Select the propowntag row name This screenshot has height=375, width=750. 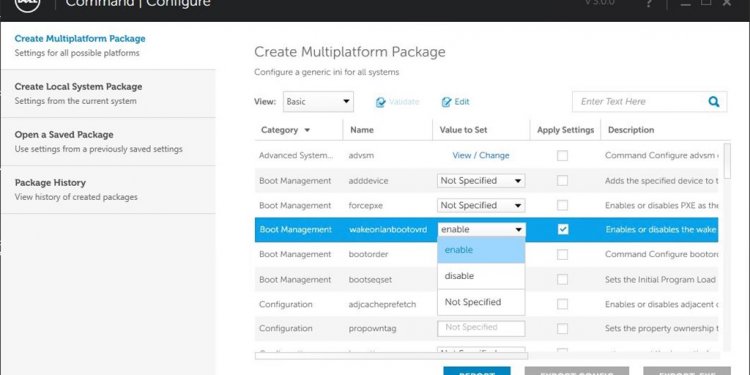pyautogui.click(x=371, y=329)
